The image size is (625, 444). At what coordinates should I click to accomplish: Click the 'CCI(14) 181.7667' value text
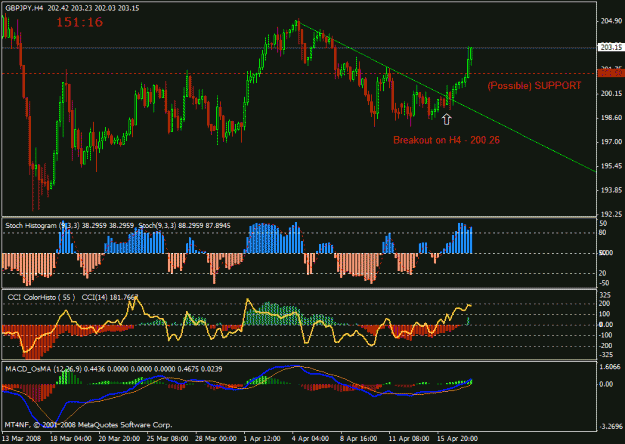110,297
